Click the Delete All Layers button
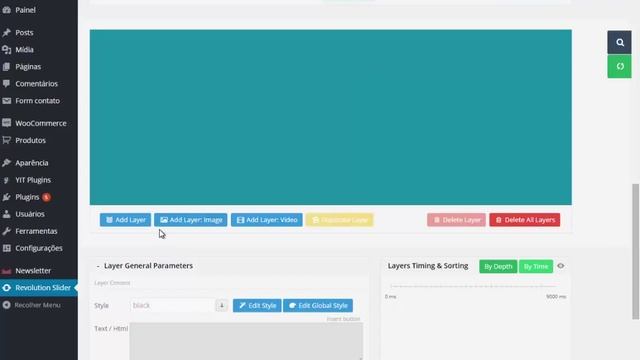Viewport: 640px width, 360px height. click(x=525, y=220)
